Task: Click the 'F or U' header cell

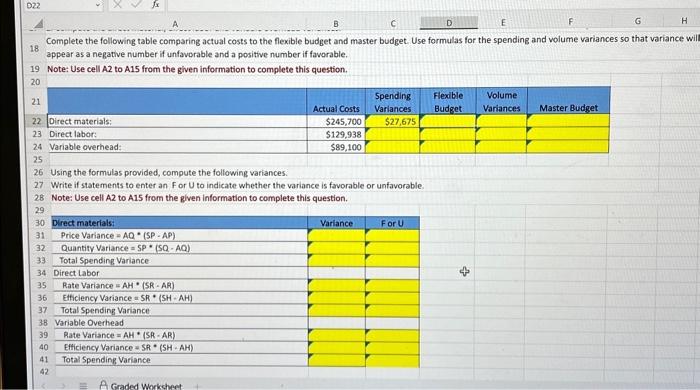Action: pos(392,223)
